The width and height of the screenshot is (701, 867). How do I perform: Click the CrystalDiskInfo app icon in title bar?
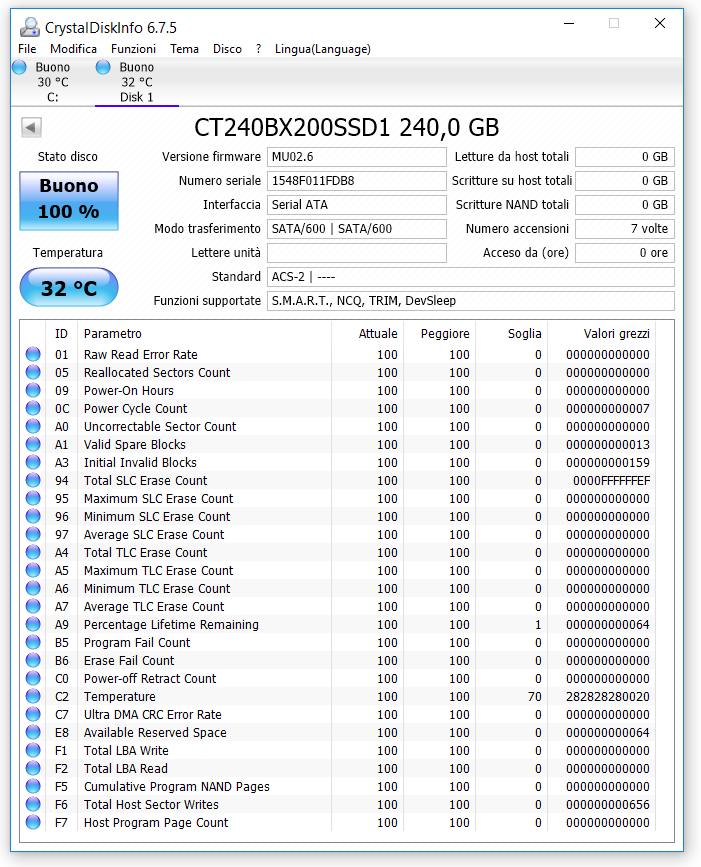point(30,27)
